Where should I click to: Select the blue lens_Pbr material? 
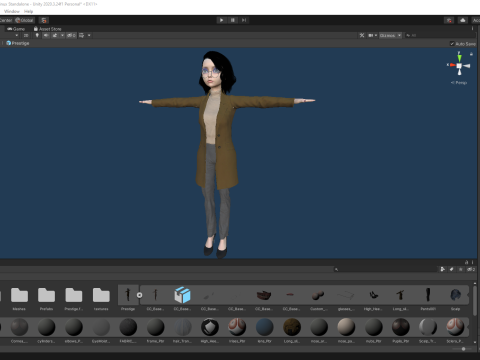point(264,330)
